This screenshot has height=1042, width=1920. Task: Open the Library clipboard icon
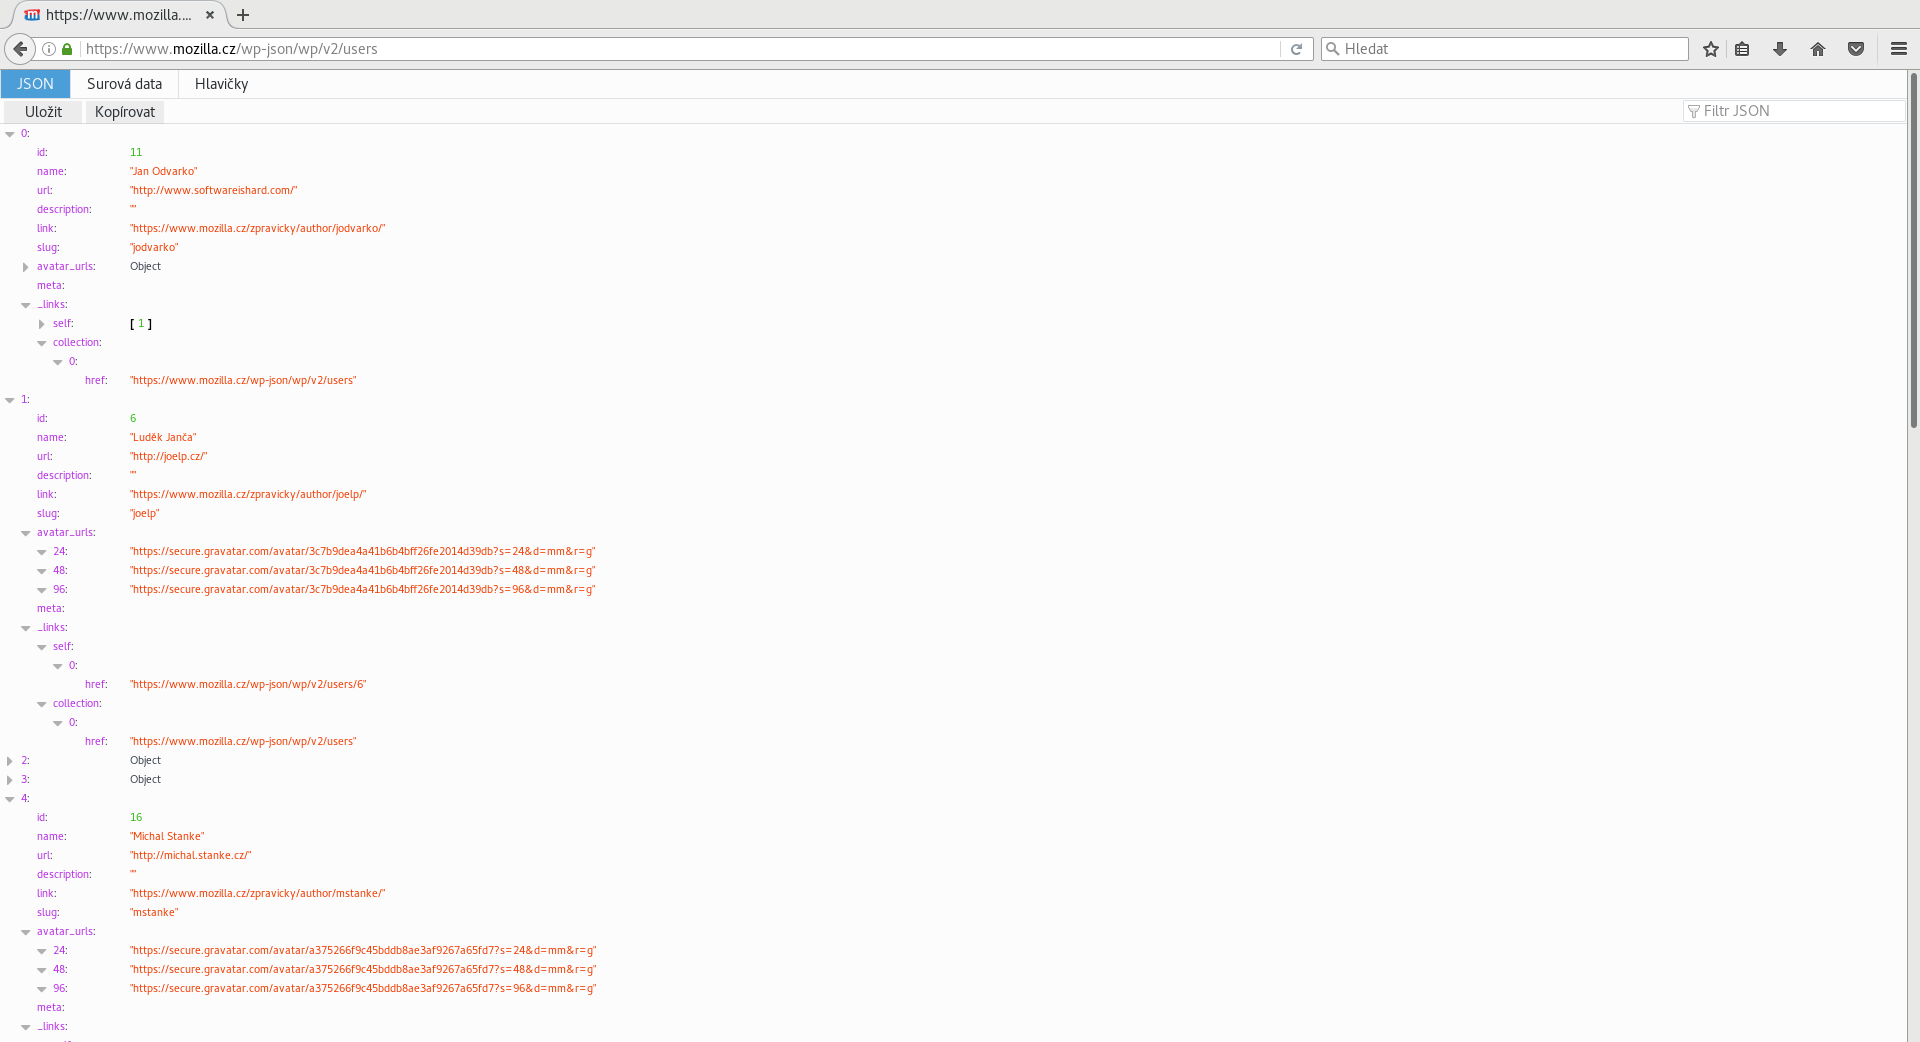(x=1742, y=48)
